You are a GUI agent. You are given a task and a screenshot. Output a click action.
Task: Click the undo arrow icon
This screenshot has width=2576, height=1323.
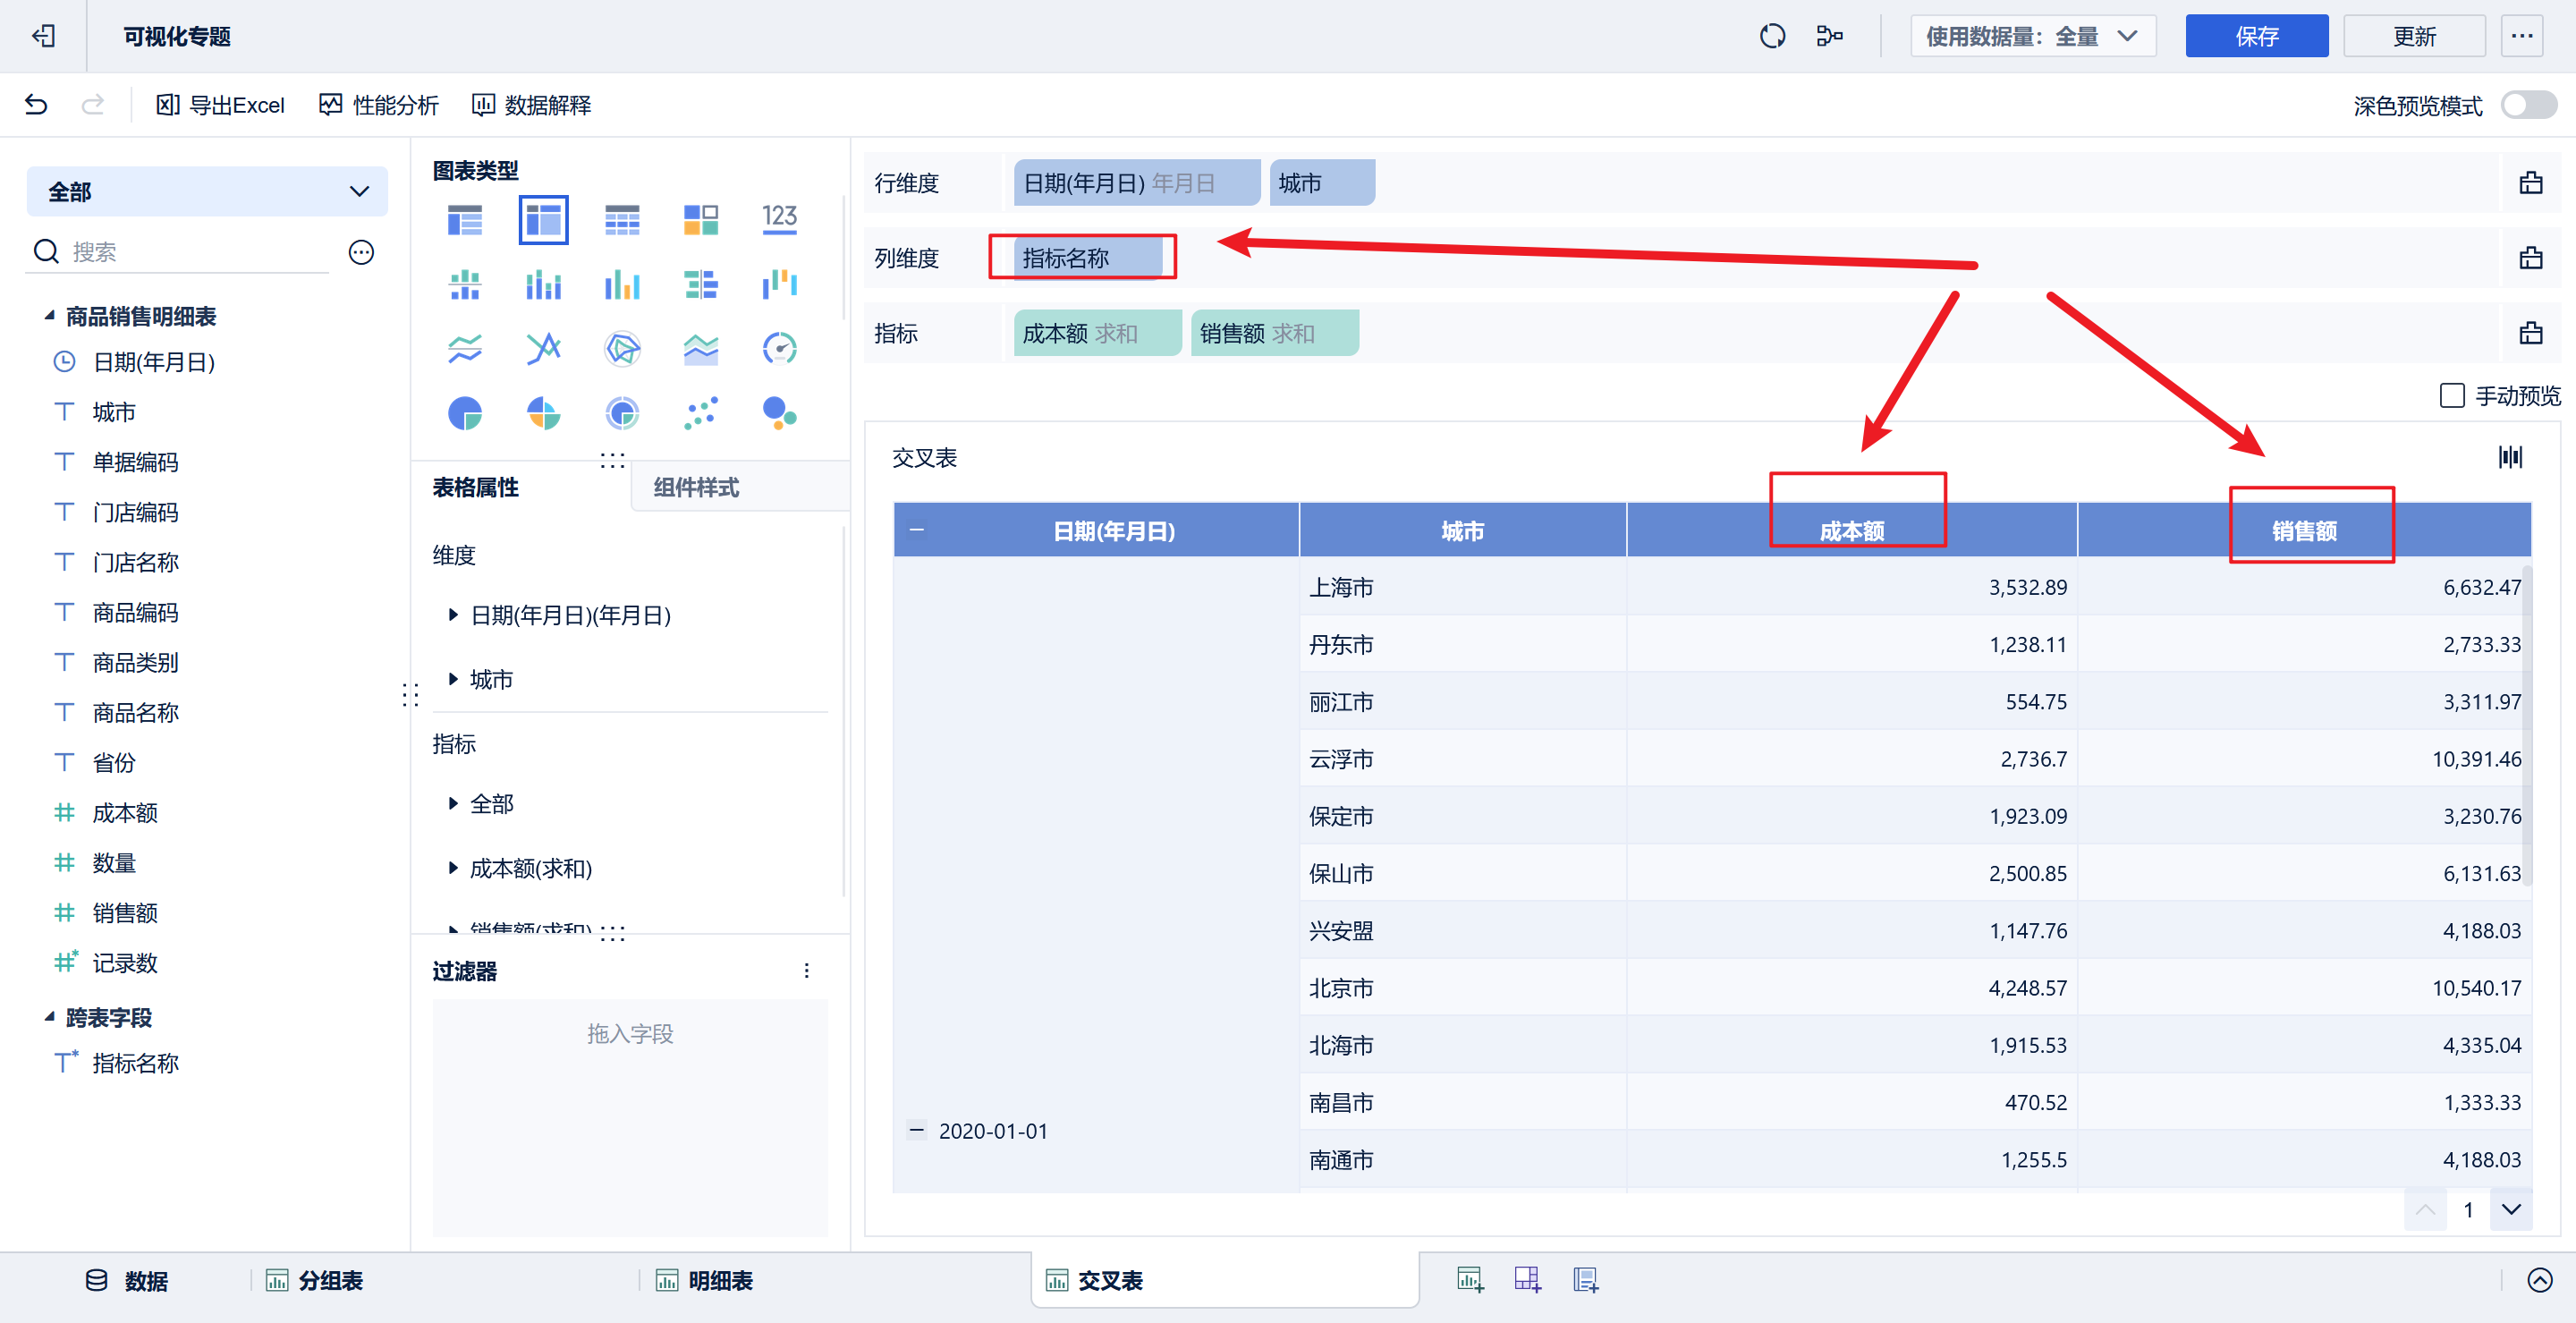point(37,105)
